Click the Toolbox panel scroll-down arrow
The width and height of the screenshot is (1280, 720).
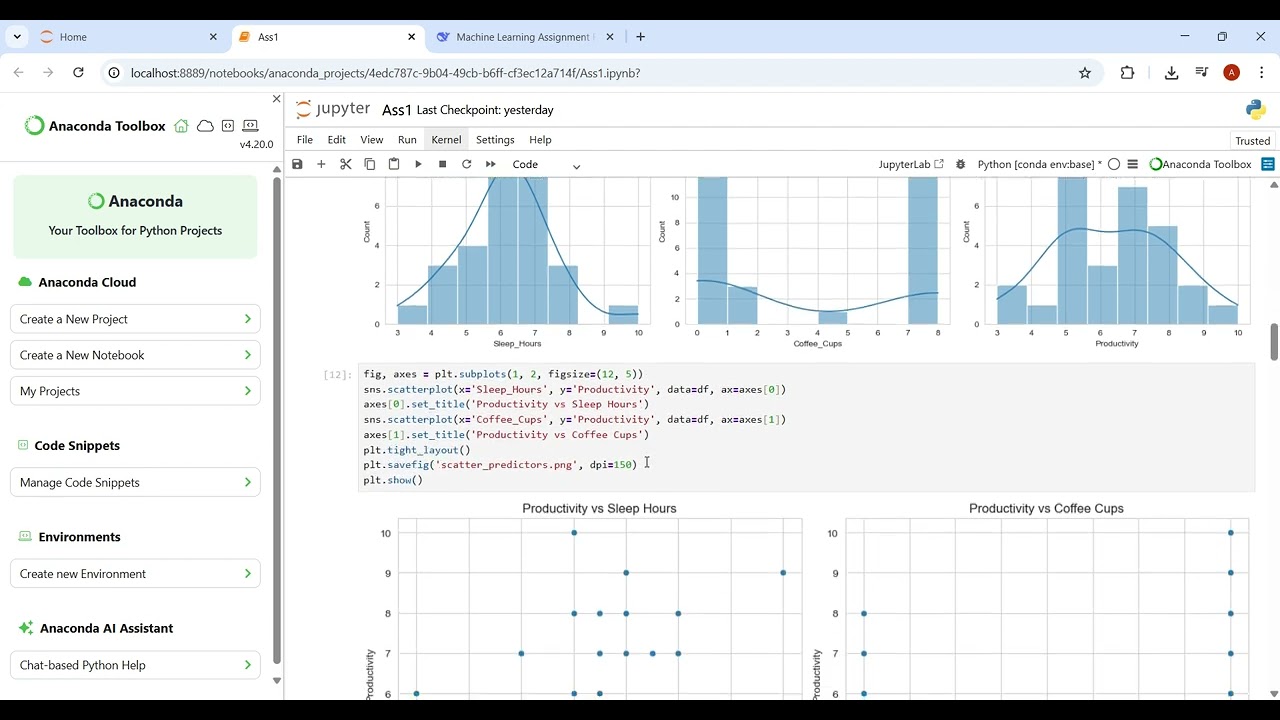[x=277, y=681]
